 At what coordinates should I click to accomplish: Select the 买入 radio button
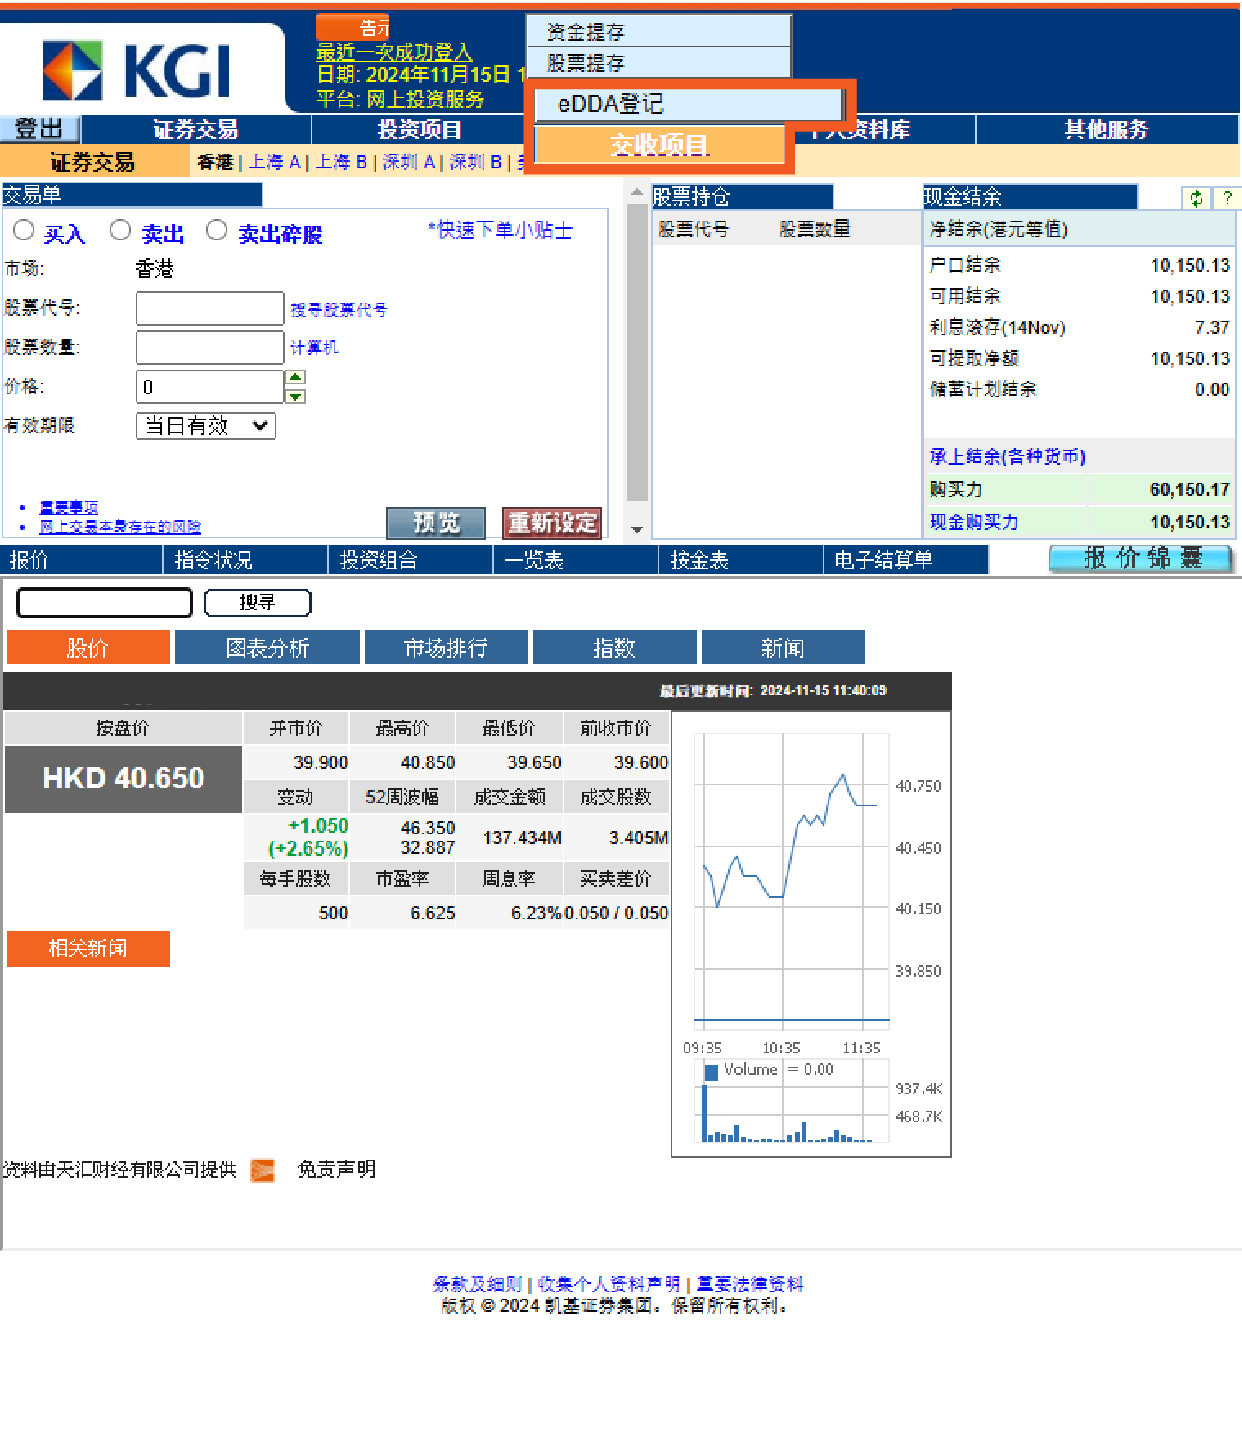tap(24, 231)
